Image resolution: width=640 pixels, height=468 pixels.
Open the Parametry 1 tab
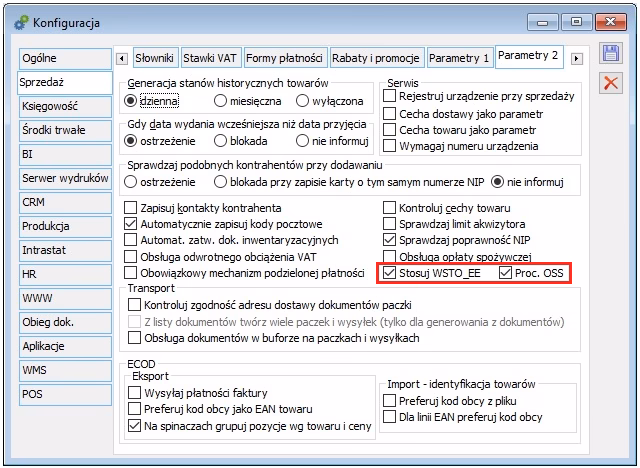click(460, 58)
